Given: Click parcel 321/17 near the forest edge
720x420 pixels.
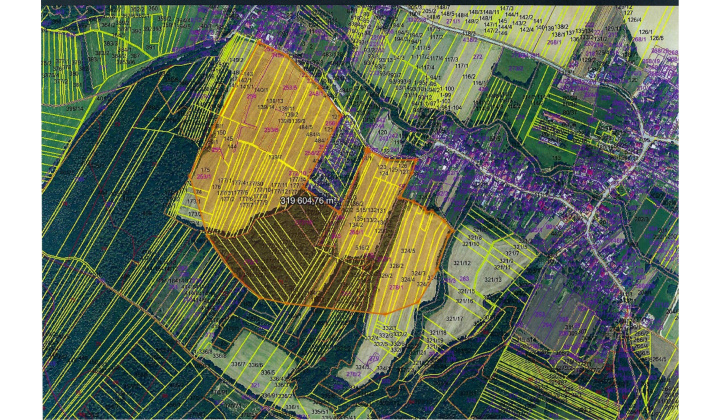Looking at the screenshot, I should coord(456,319).
